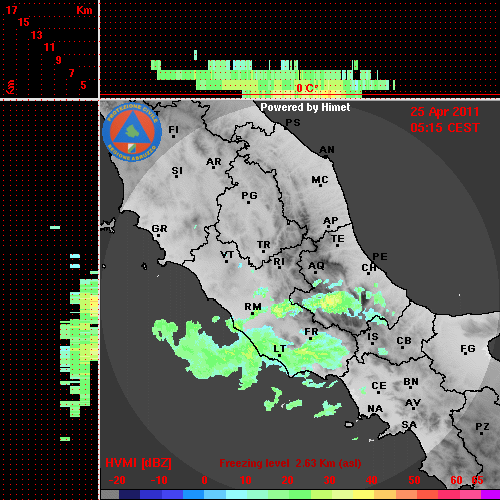Click the LT city label
The image size is (500, 500).
tap(279, 349)
